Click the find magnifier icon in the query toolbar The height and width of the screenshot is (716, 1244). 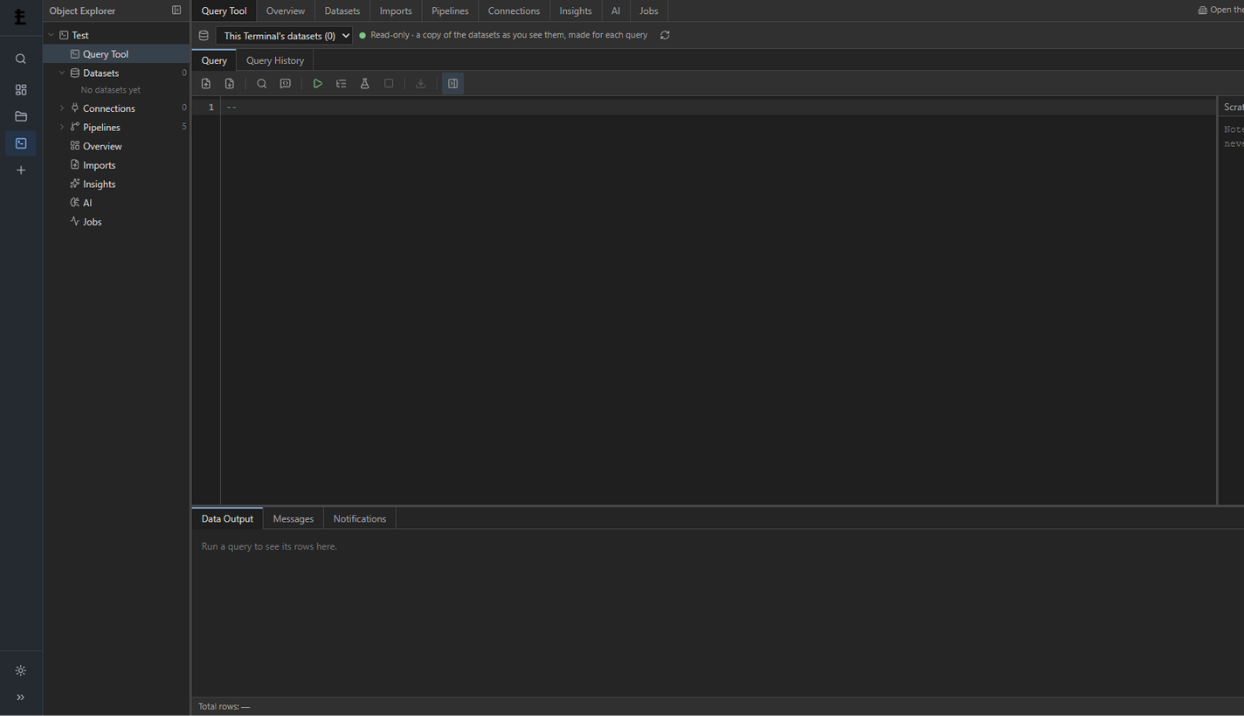point(262,84)
